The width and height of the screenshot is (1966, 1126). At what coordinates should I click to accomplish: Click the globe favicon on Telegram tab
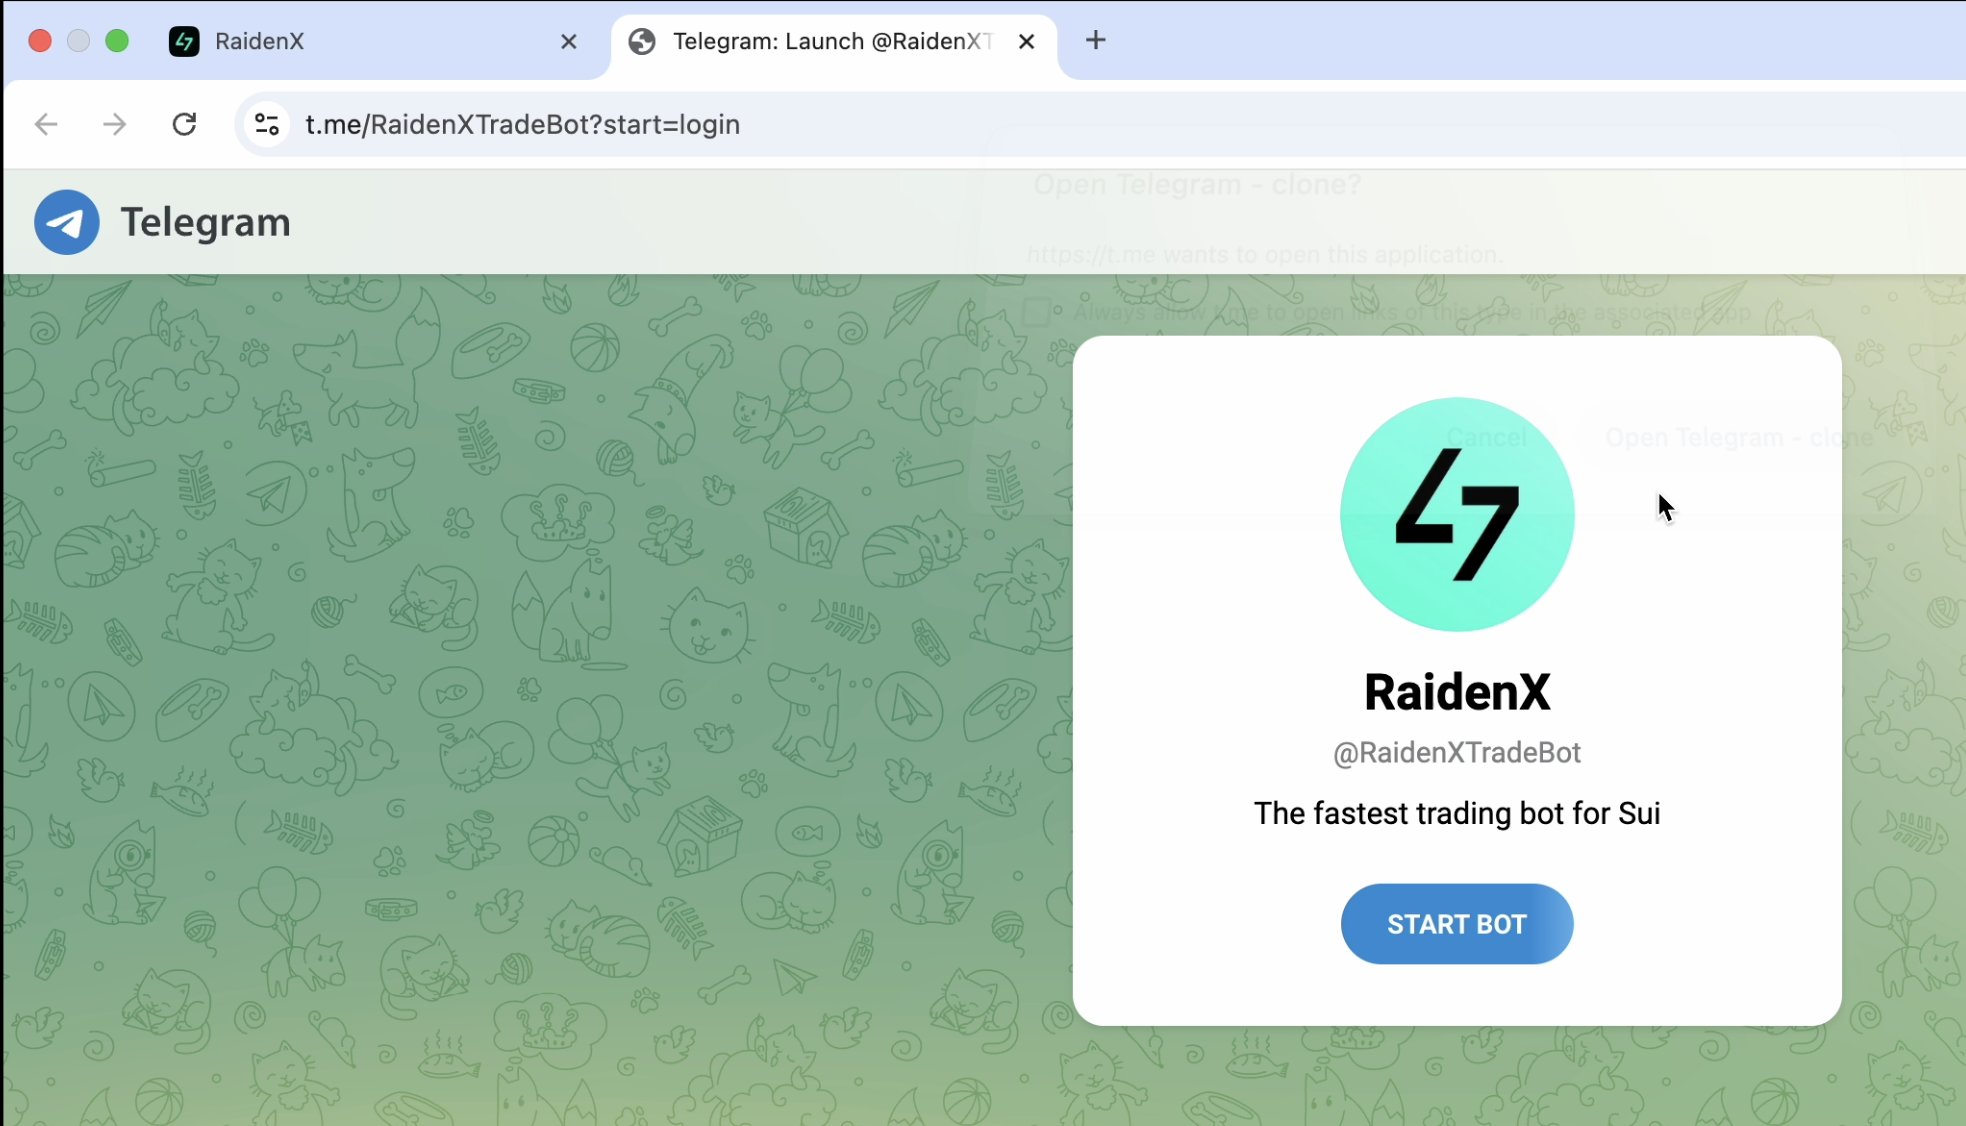(642, 41)
